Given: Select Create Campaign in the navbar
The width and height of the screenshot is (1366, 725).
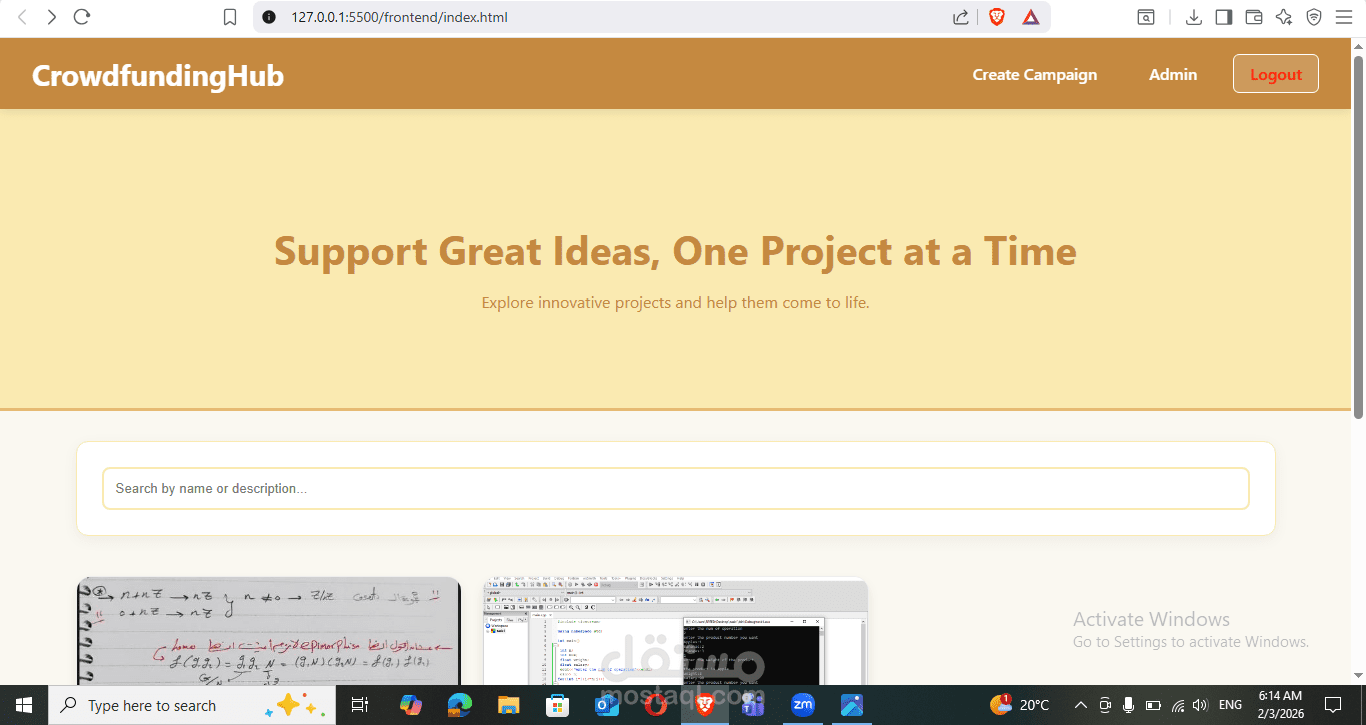Looking at the screenshot, I should pos(1034,74).
